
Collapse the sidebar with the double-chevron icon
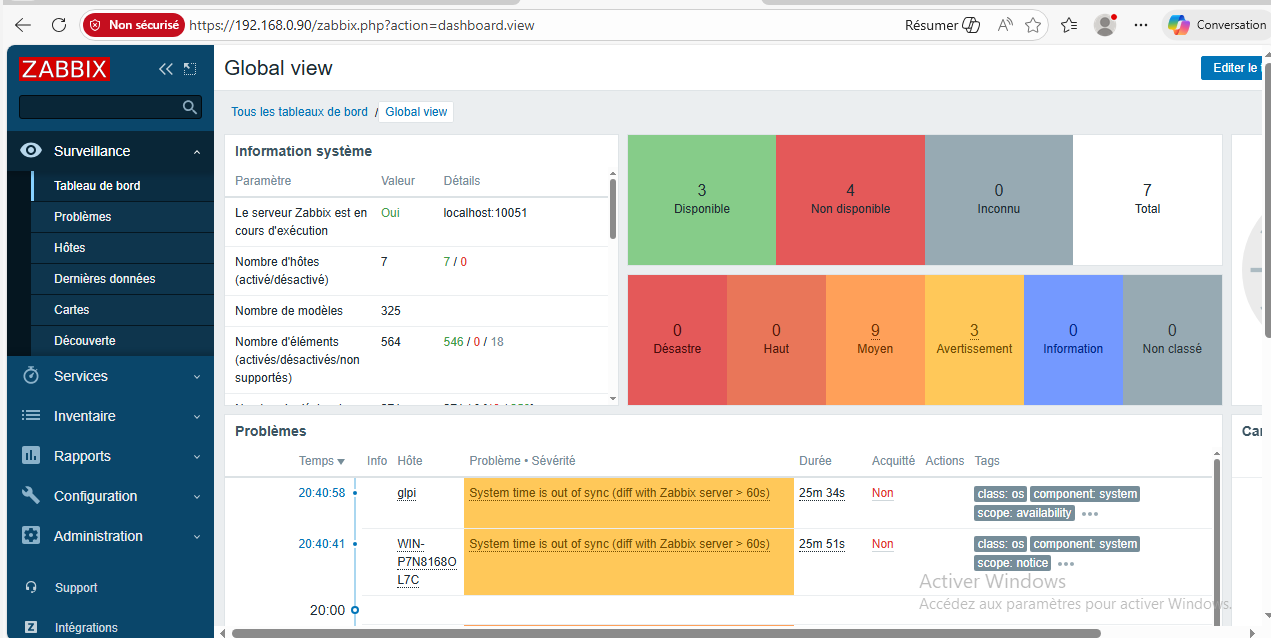click(165, 69)
